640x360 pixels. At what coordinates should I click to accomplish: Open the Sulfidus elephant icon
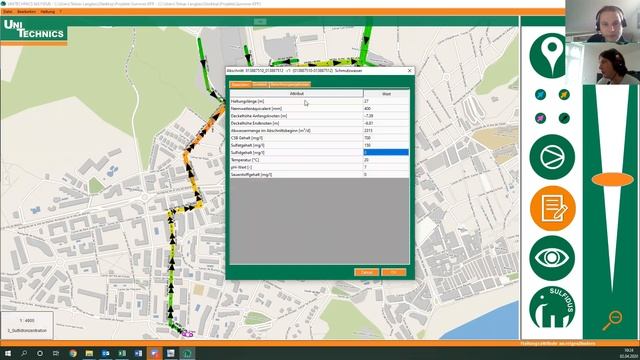[x=552, y=308]
